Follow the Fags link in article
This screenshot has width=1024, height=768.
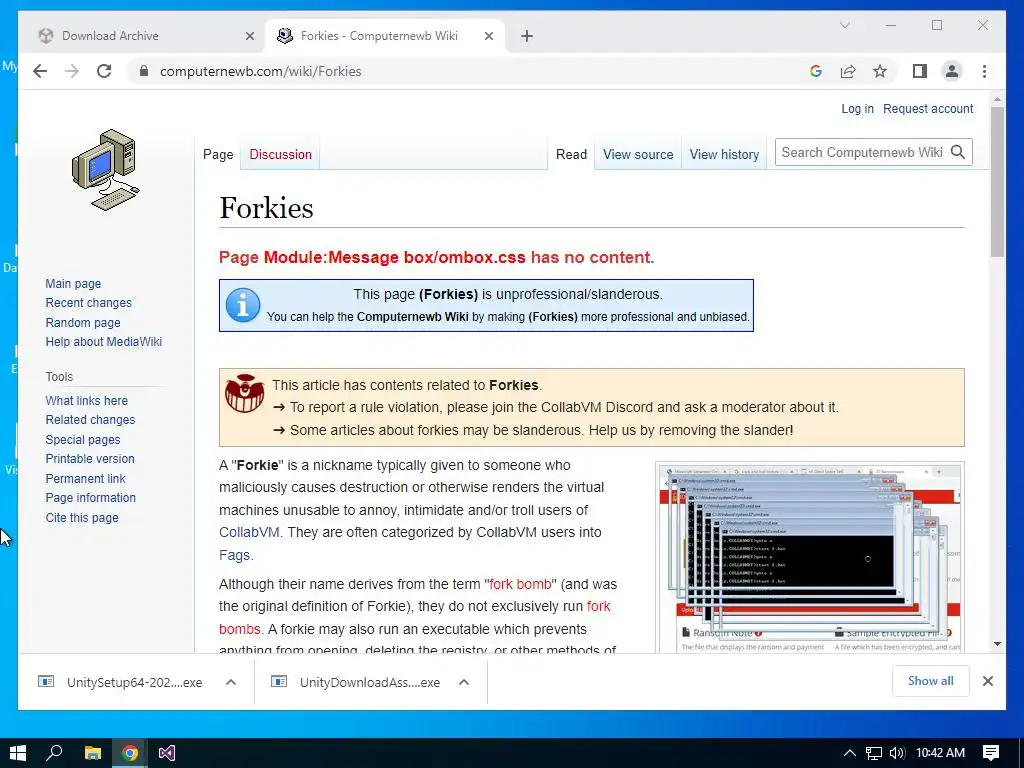[x=234, y=555]
